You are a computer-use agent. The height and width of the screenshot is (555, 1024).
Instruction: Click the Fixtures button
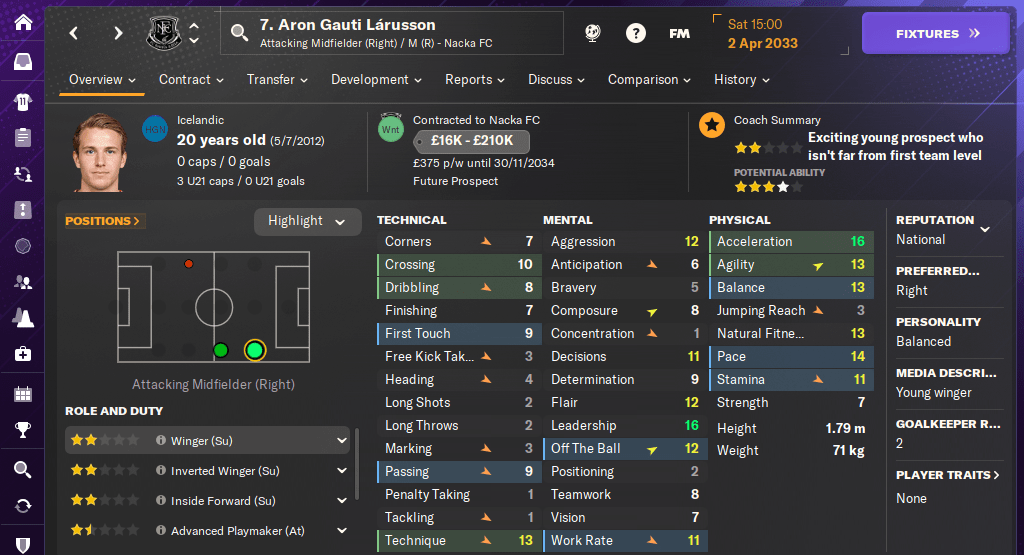pyautogui.click(x=937, y=33)
